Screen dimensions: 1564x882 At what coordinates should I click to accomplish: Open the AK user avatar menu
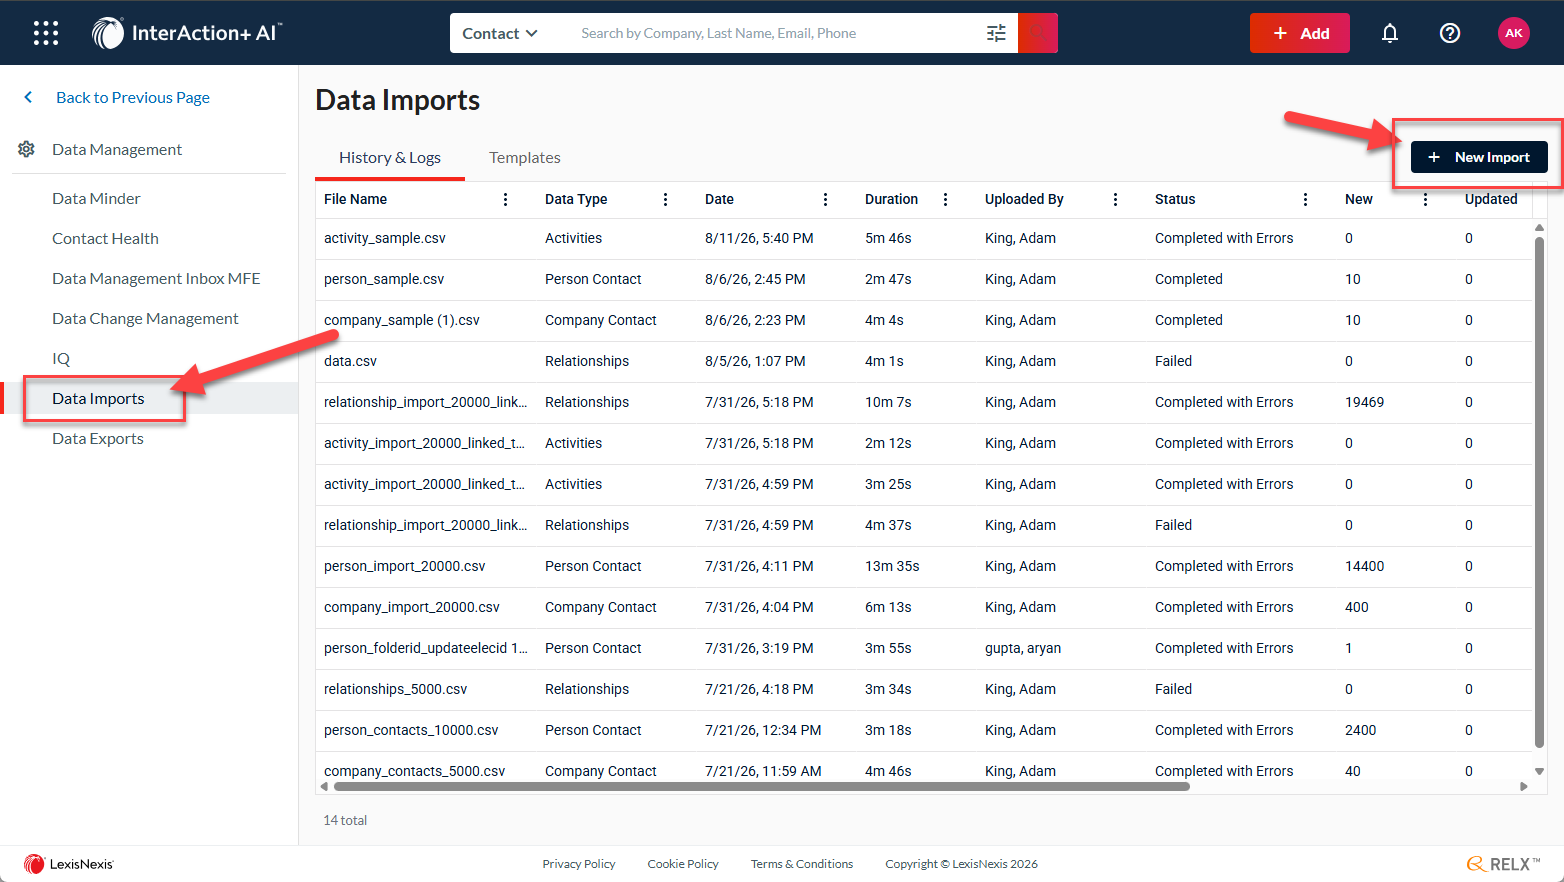1514,33
